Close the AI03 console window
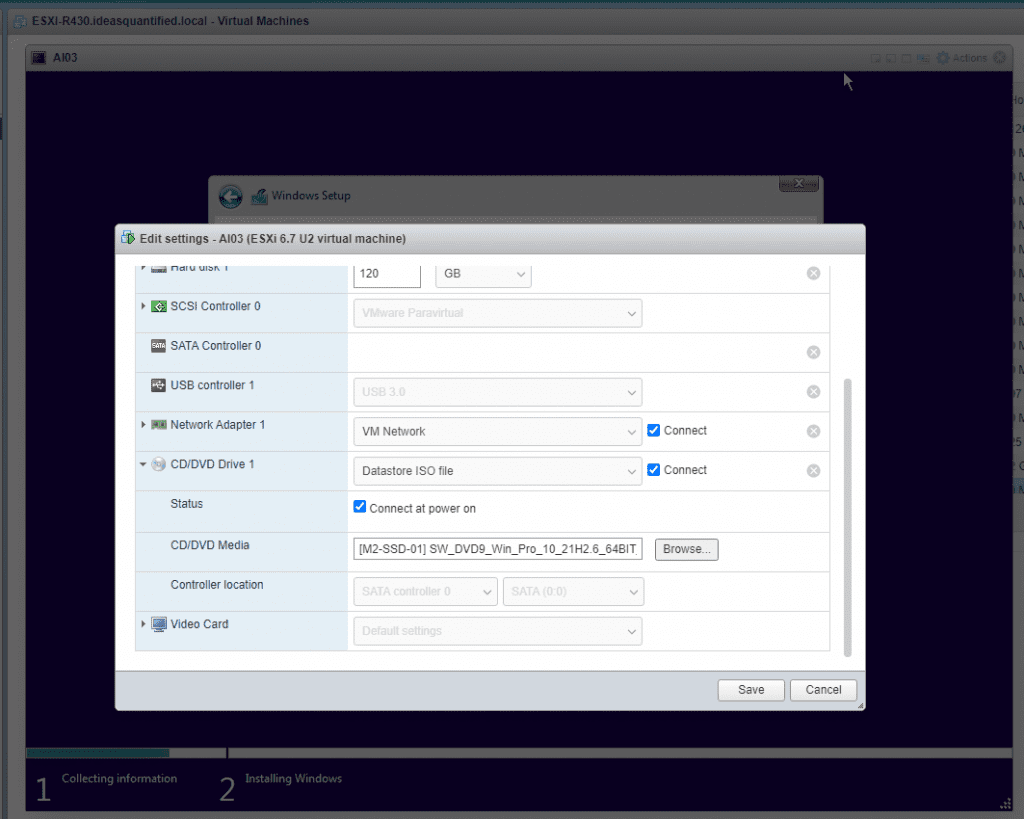 pyautogui.click(x=999, y=57)
